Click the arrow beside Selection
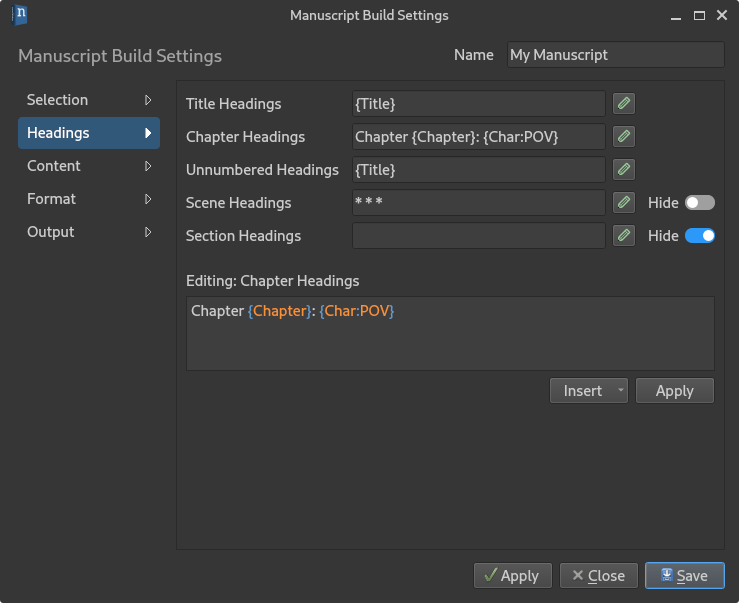739x603 pixels. [148, 100]
